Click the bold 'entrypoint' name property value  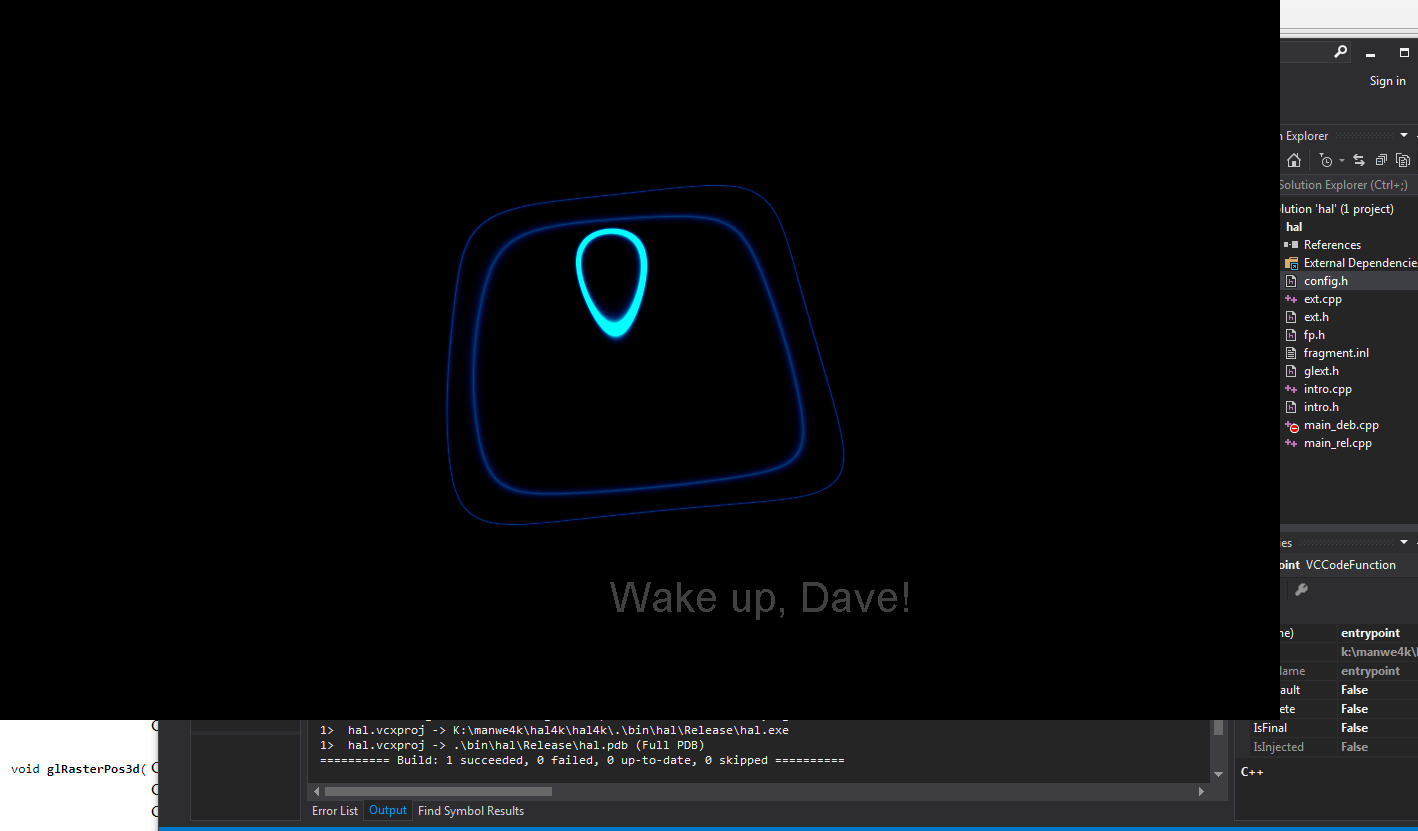1370,633
